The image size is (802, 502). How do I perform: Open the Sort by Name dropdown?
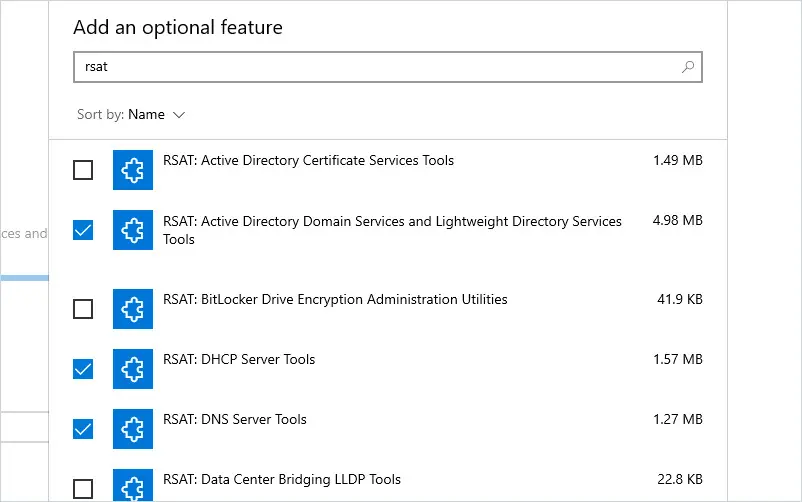tap(131, 114)
